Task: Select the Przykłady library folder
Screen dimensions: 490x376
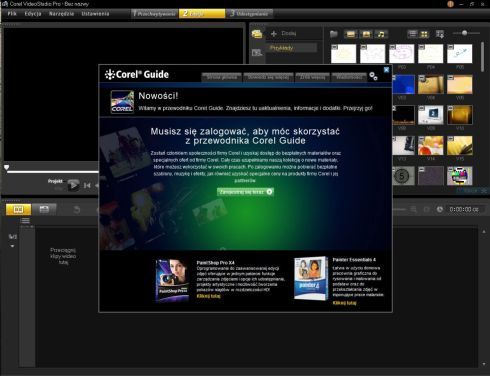Action: [291, 48]
